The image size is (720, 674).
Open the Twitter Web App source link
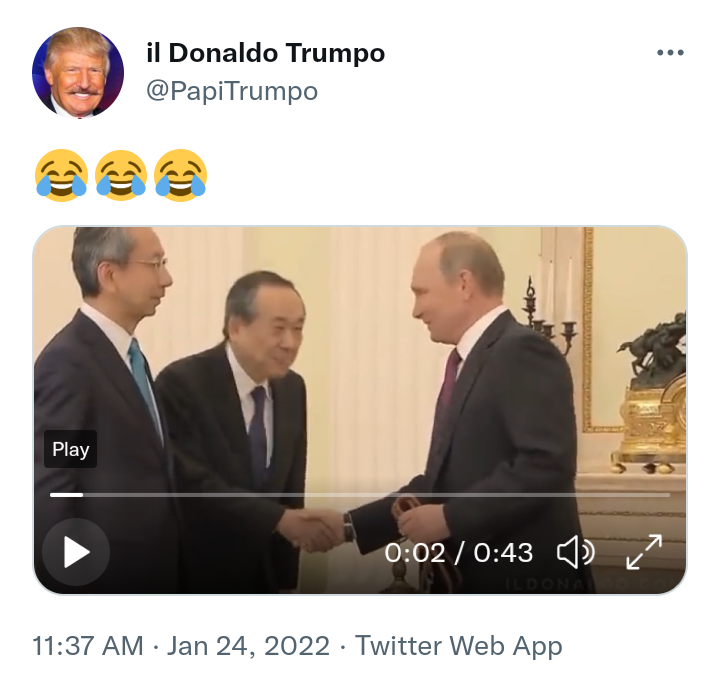(x=459, y=646)
